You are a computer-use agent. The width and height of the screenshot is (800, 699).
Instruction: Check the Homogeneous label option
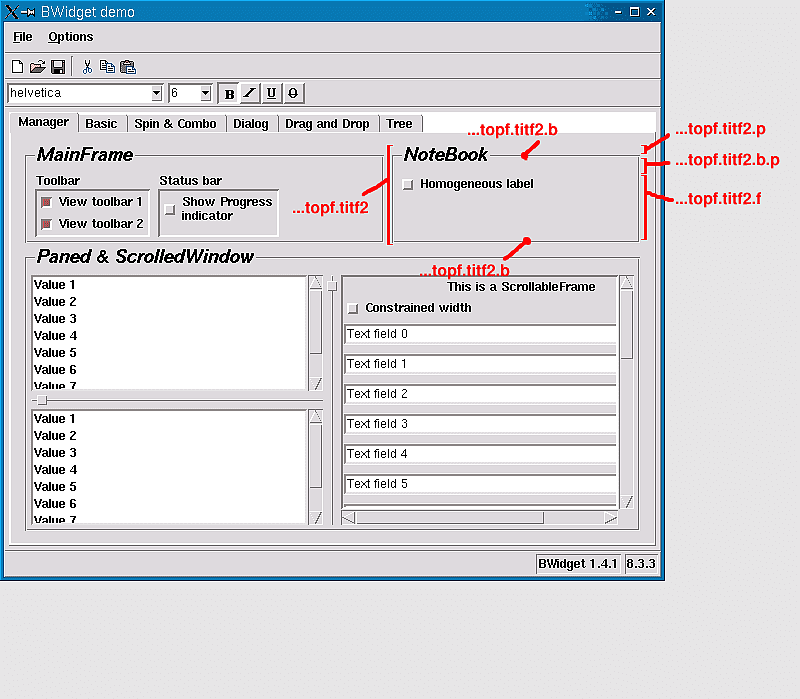[407, 184]
